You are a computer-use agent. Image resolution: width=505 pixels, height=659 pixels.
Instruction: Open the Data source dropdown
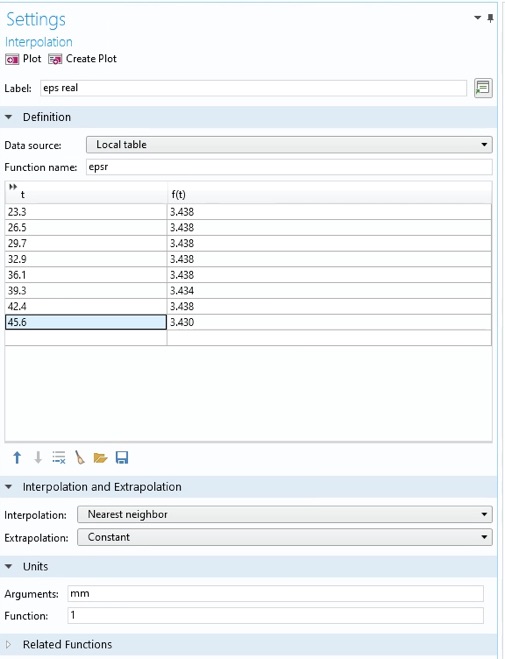click(x=289, y=145)
